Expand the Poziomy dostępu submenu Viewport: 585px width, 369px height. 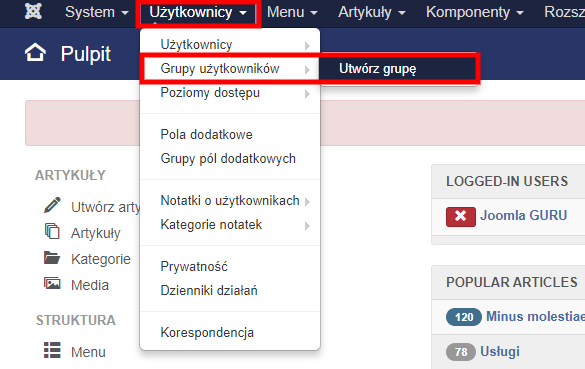tap(230, 93)
